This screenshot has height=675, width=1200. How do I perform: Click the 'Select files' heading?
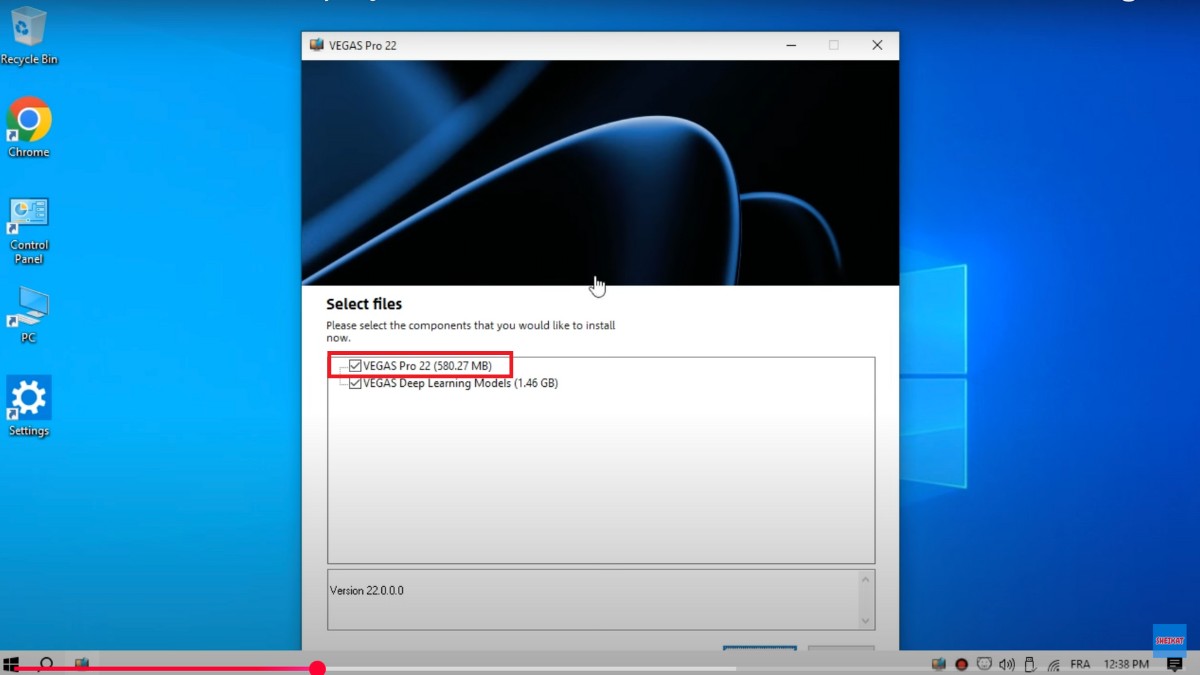(x=364, y=304)
